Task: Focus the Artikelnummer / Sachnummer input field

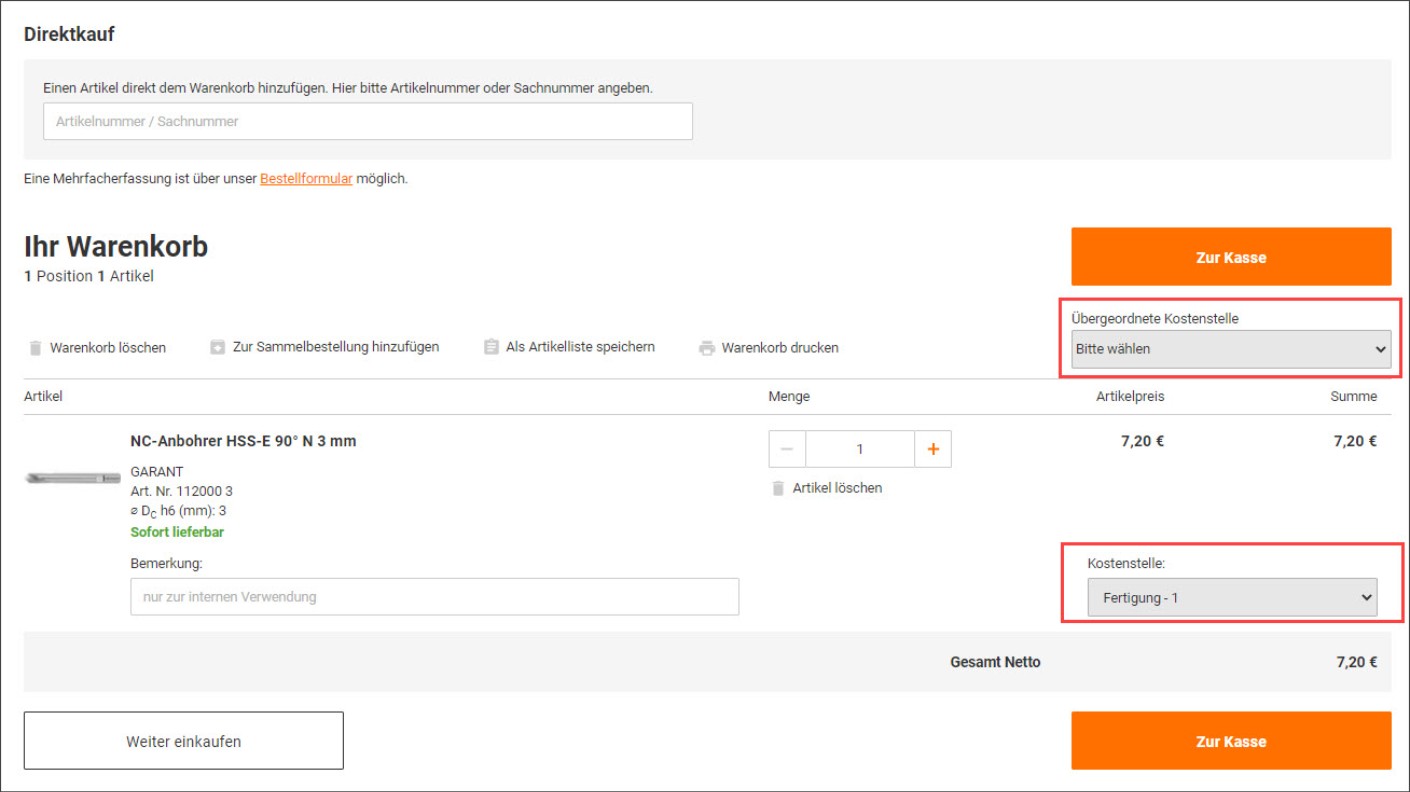Action: [x=367, y=122]
